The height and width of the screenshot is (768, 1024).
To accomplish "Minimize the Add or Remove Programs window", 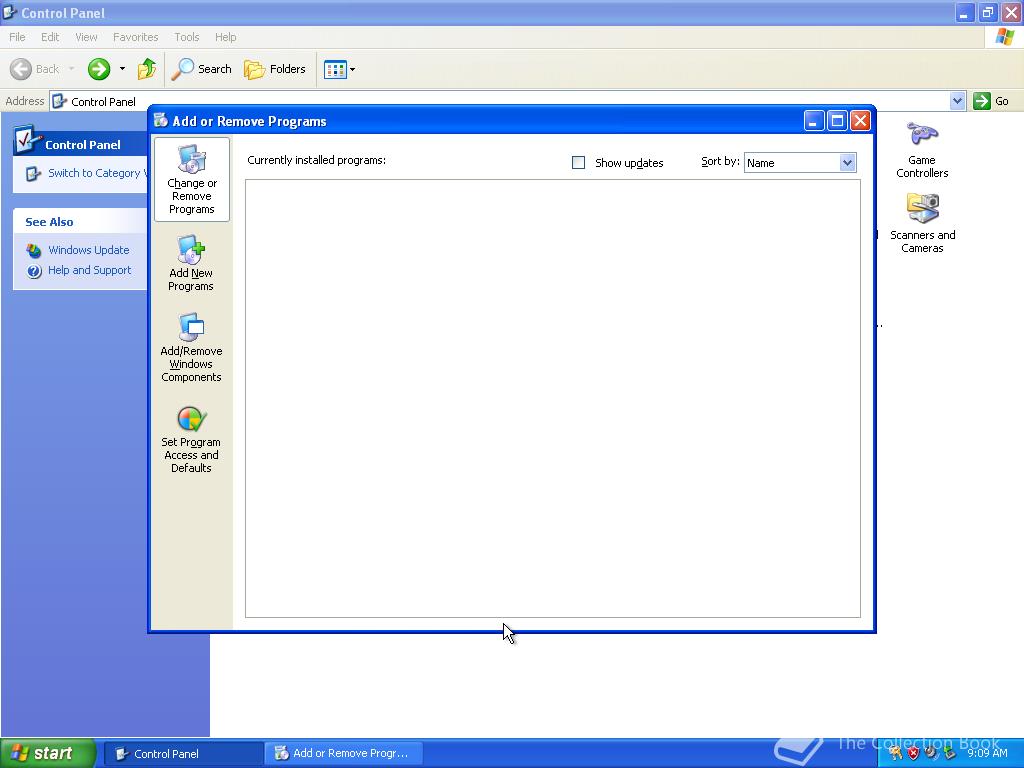I will coord(814,121).
